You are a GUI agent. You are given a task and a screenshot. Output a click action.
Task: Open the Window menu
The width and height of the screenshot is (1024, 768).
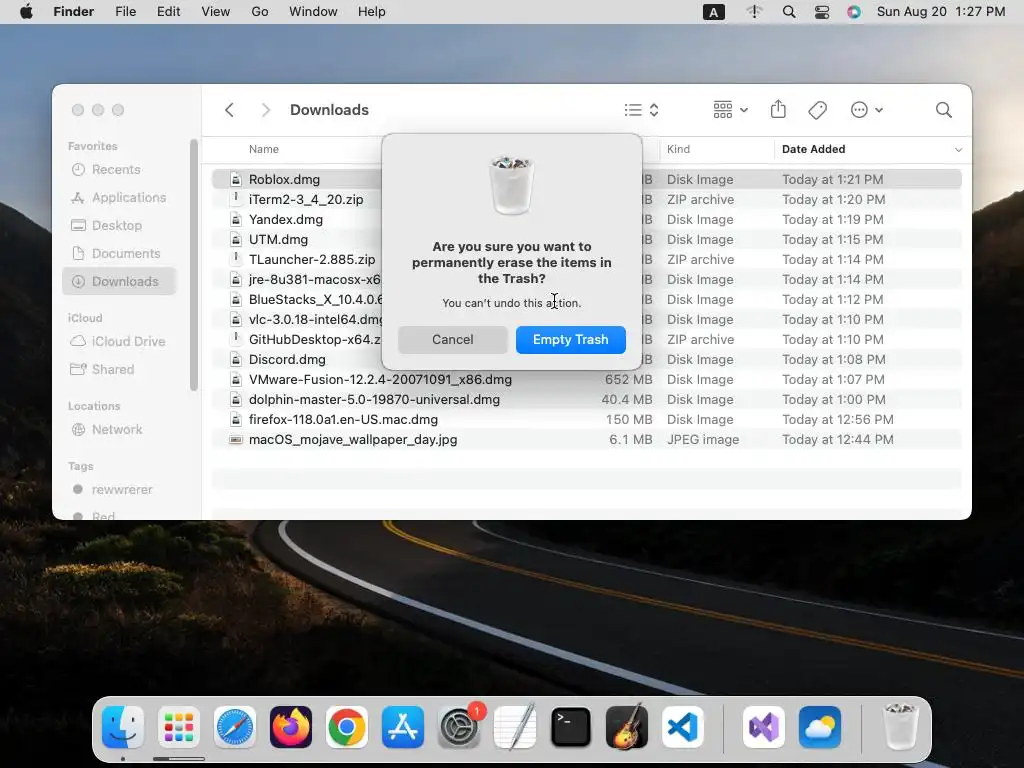pos(313,12)
